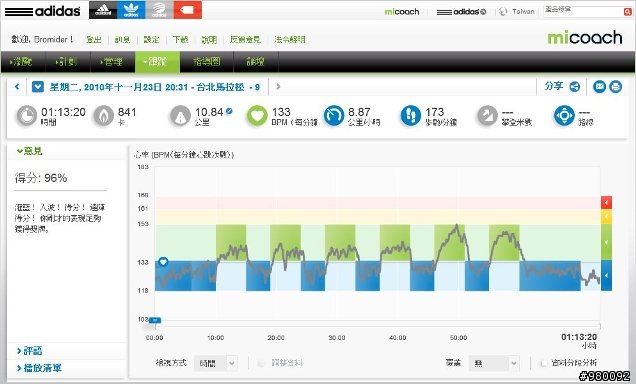
Task: Click the email envelope icon
Action: click(x=599, y=87)
